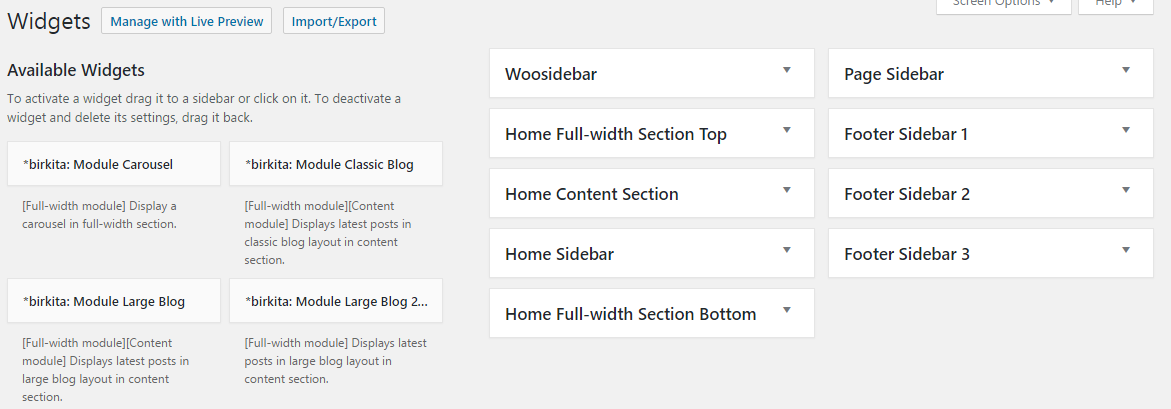The image size is (1171, 409).
Task: Open the Import/Export page
Action: pyautogui.click(x=334, y=21)
